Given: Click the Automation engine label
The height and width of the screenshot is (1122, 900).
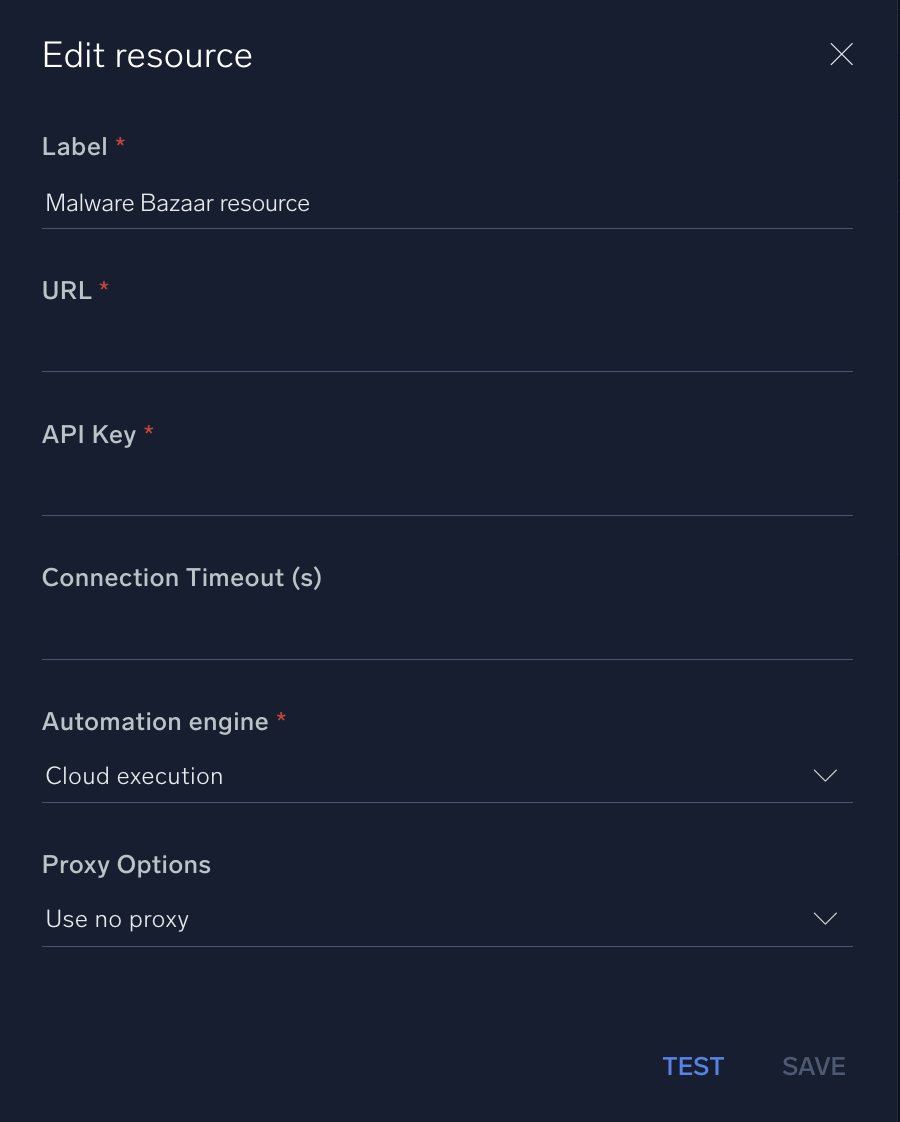Looking at the screenshot, I should [153, 721].
